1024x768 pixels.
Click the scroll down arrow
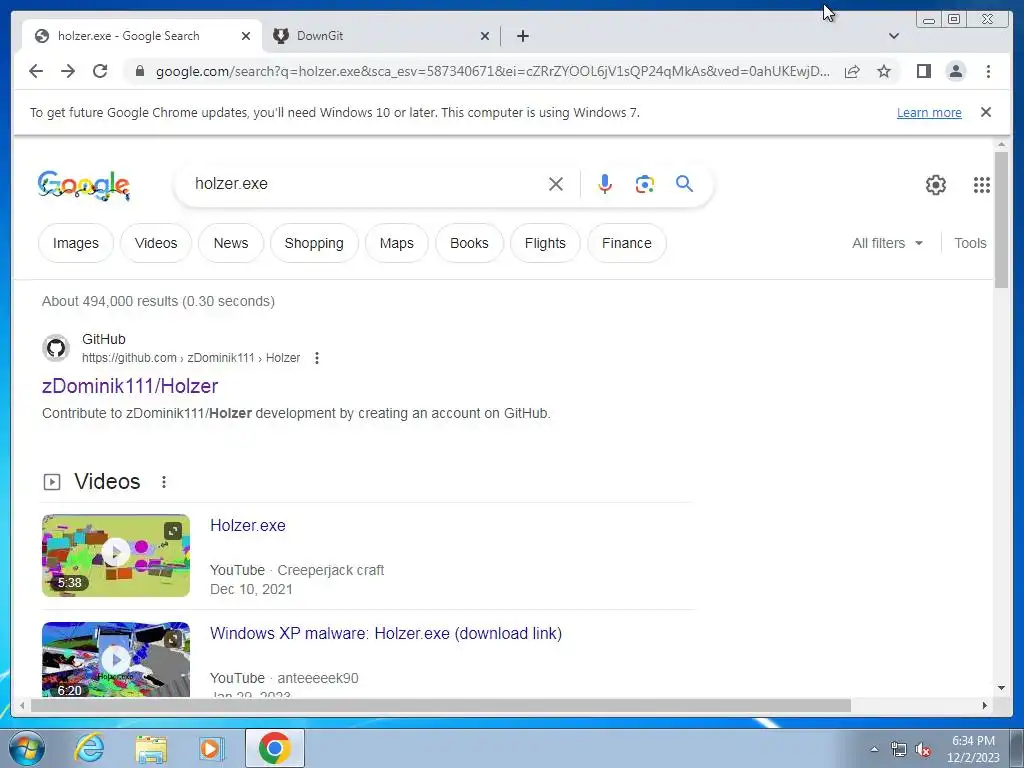pyautogui.click(x=1001, y=688)
